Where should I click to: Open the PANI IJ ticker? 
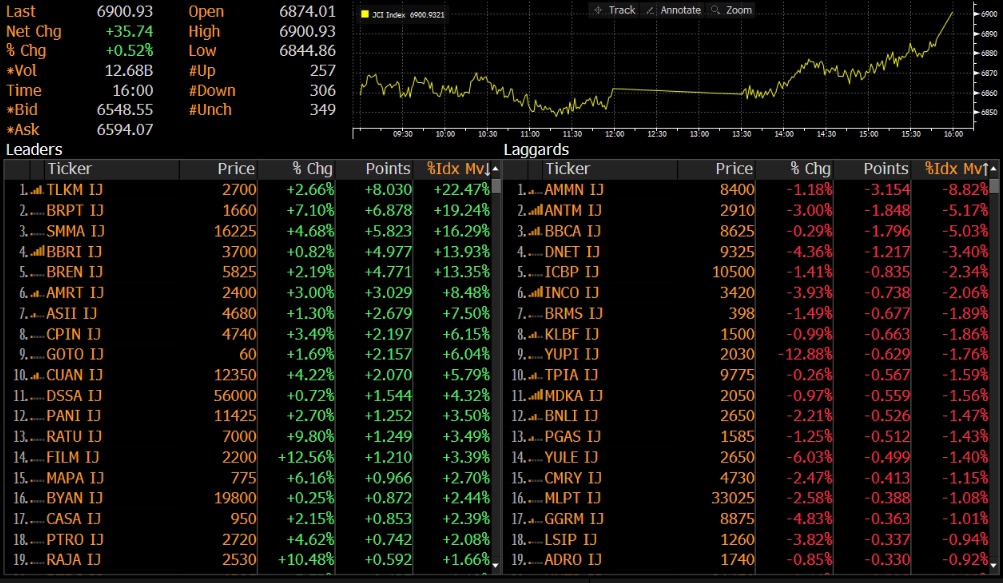(x=74, y=416)
